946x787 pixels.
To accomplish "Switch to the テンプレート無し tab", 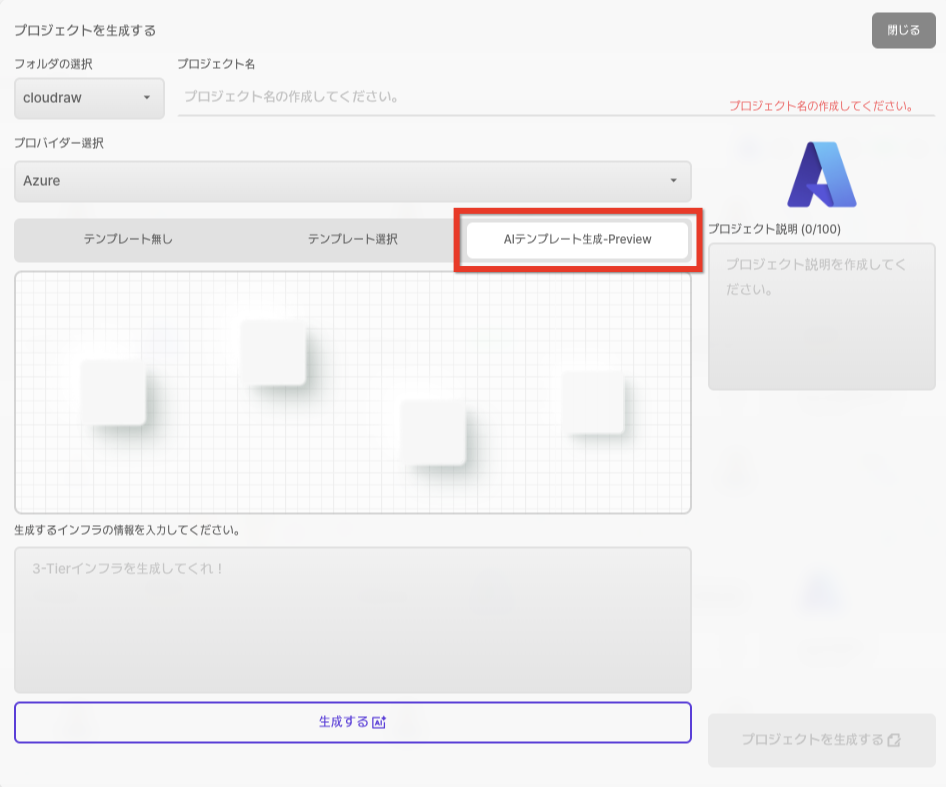I will pos(128,240).
